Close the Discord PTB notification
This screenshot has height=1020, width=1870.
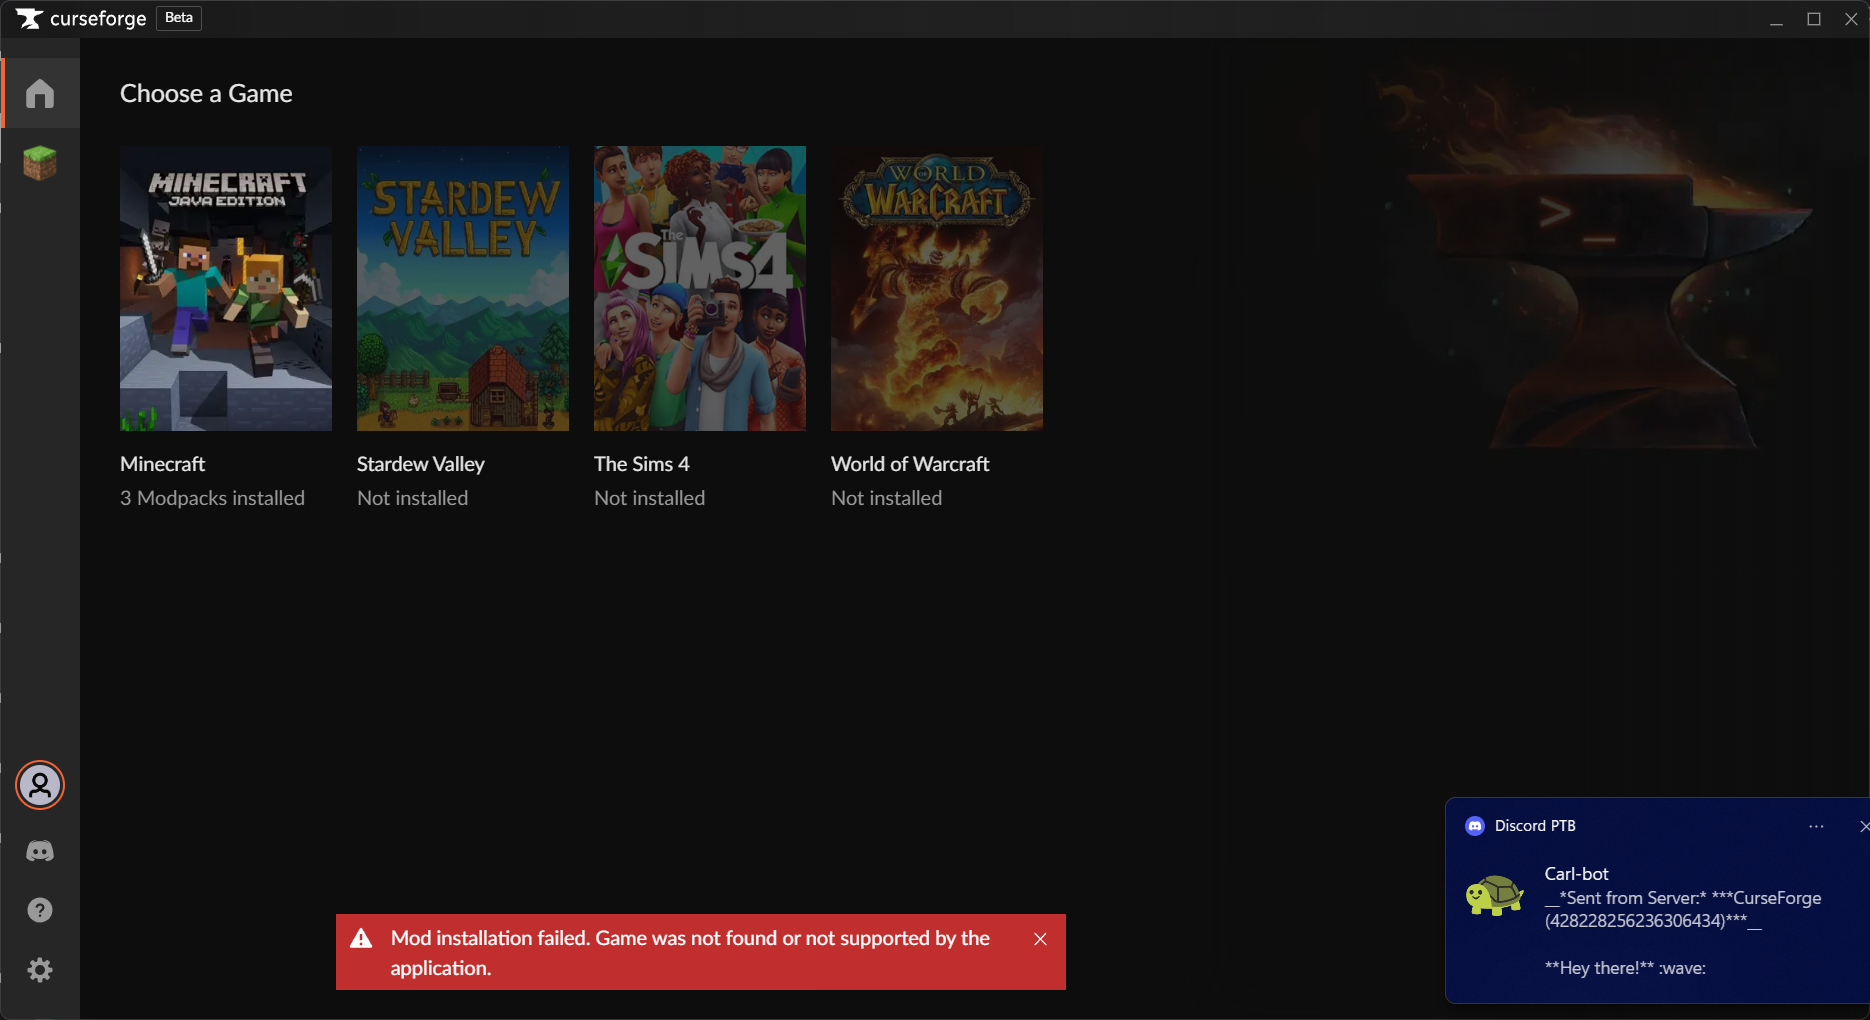pyautogui.click(x=1863, y=826)
